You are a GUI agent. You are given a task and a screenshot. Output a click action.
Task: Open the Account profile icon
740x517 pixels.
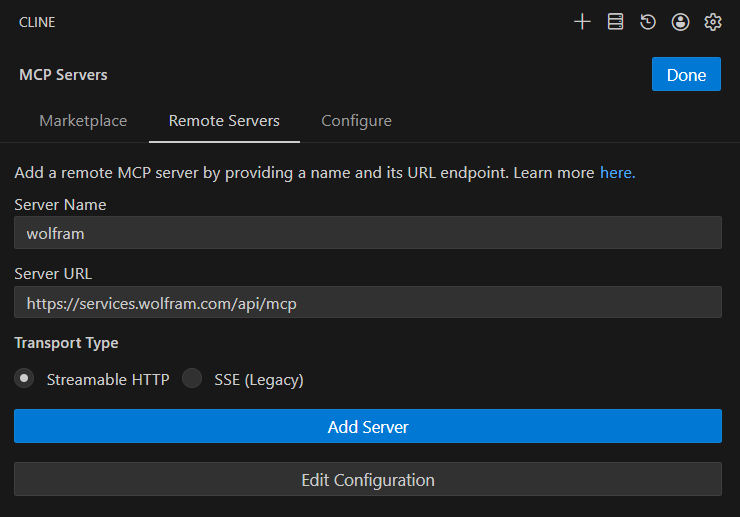pos(680,22)
